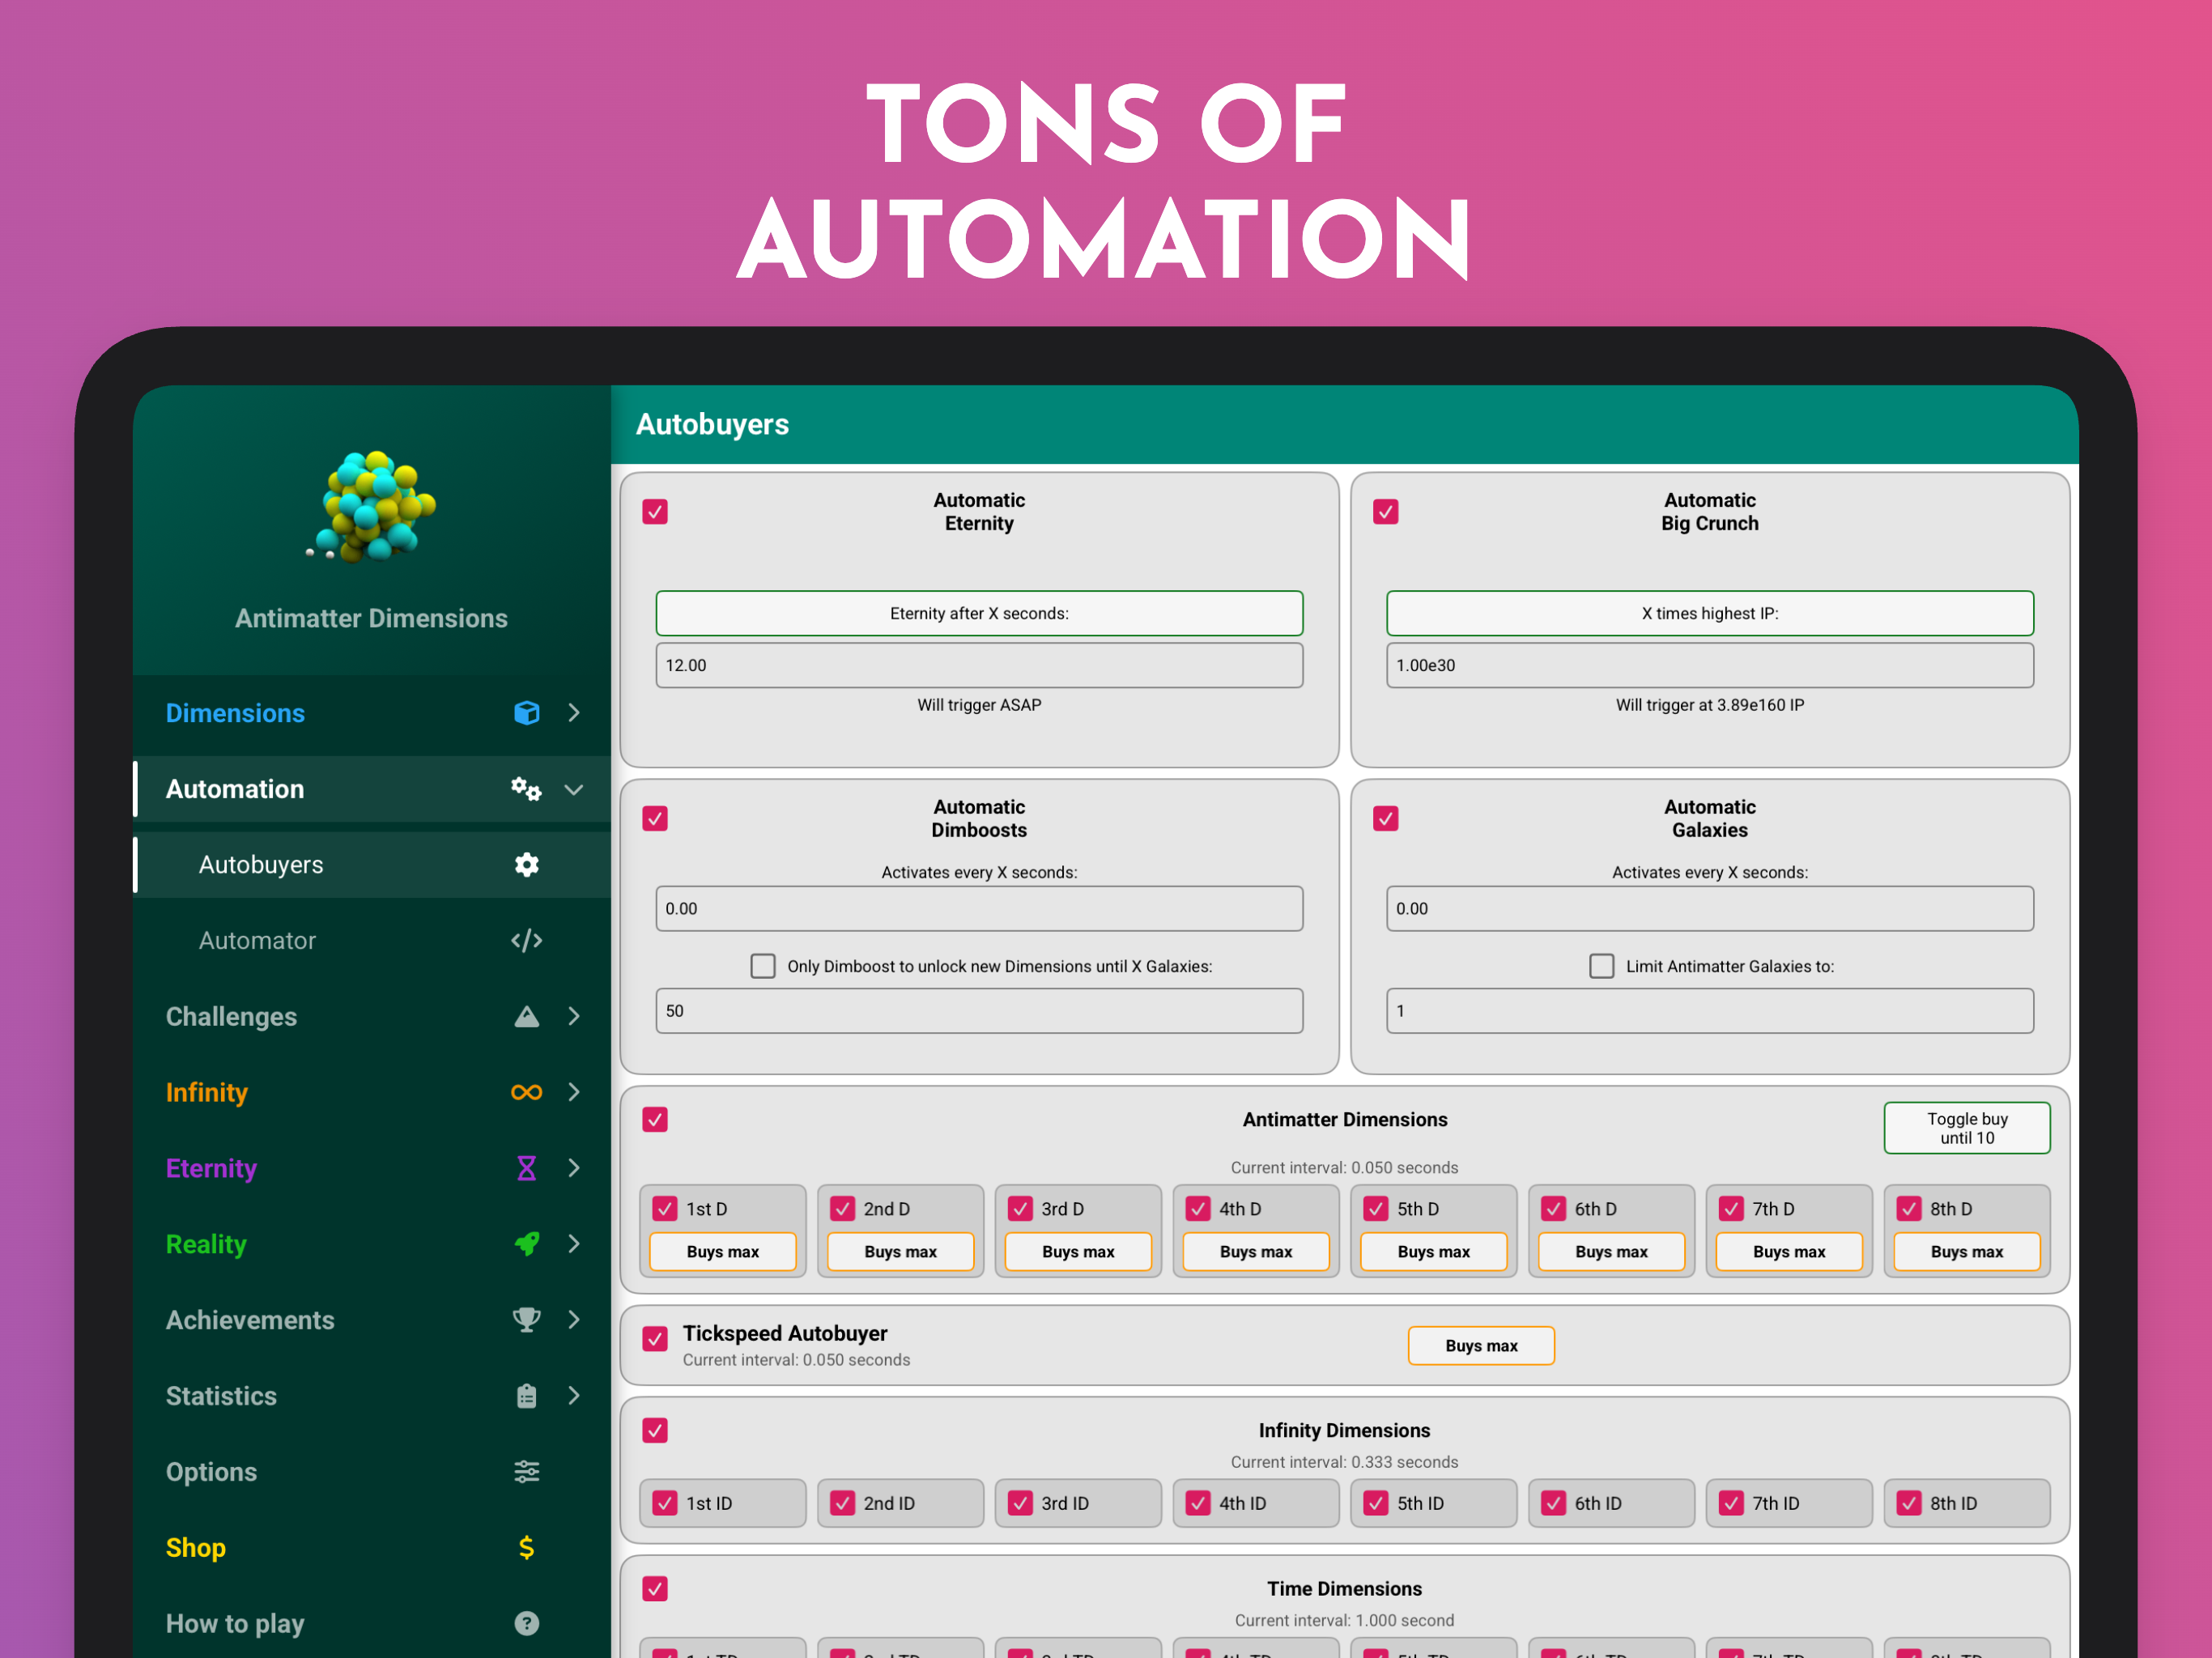Open the Dimensions menu item
Image resolution: width=2212 pixels, height=1658 pixels.
point(372,713)
